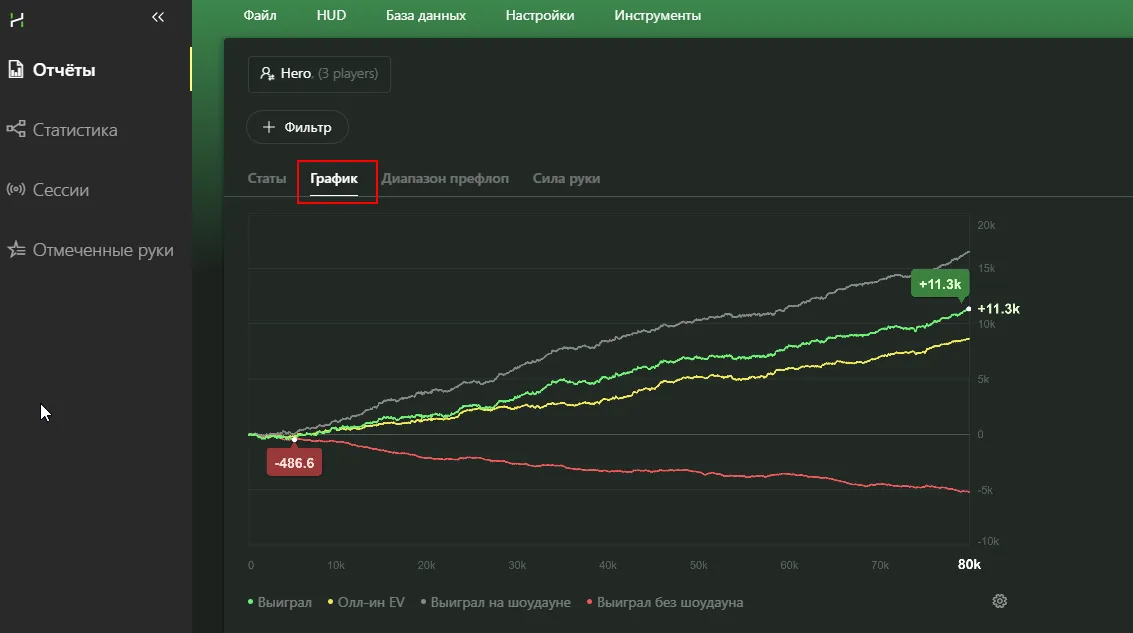
Task: Open the Настройки menu
Action: [540, 15]
